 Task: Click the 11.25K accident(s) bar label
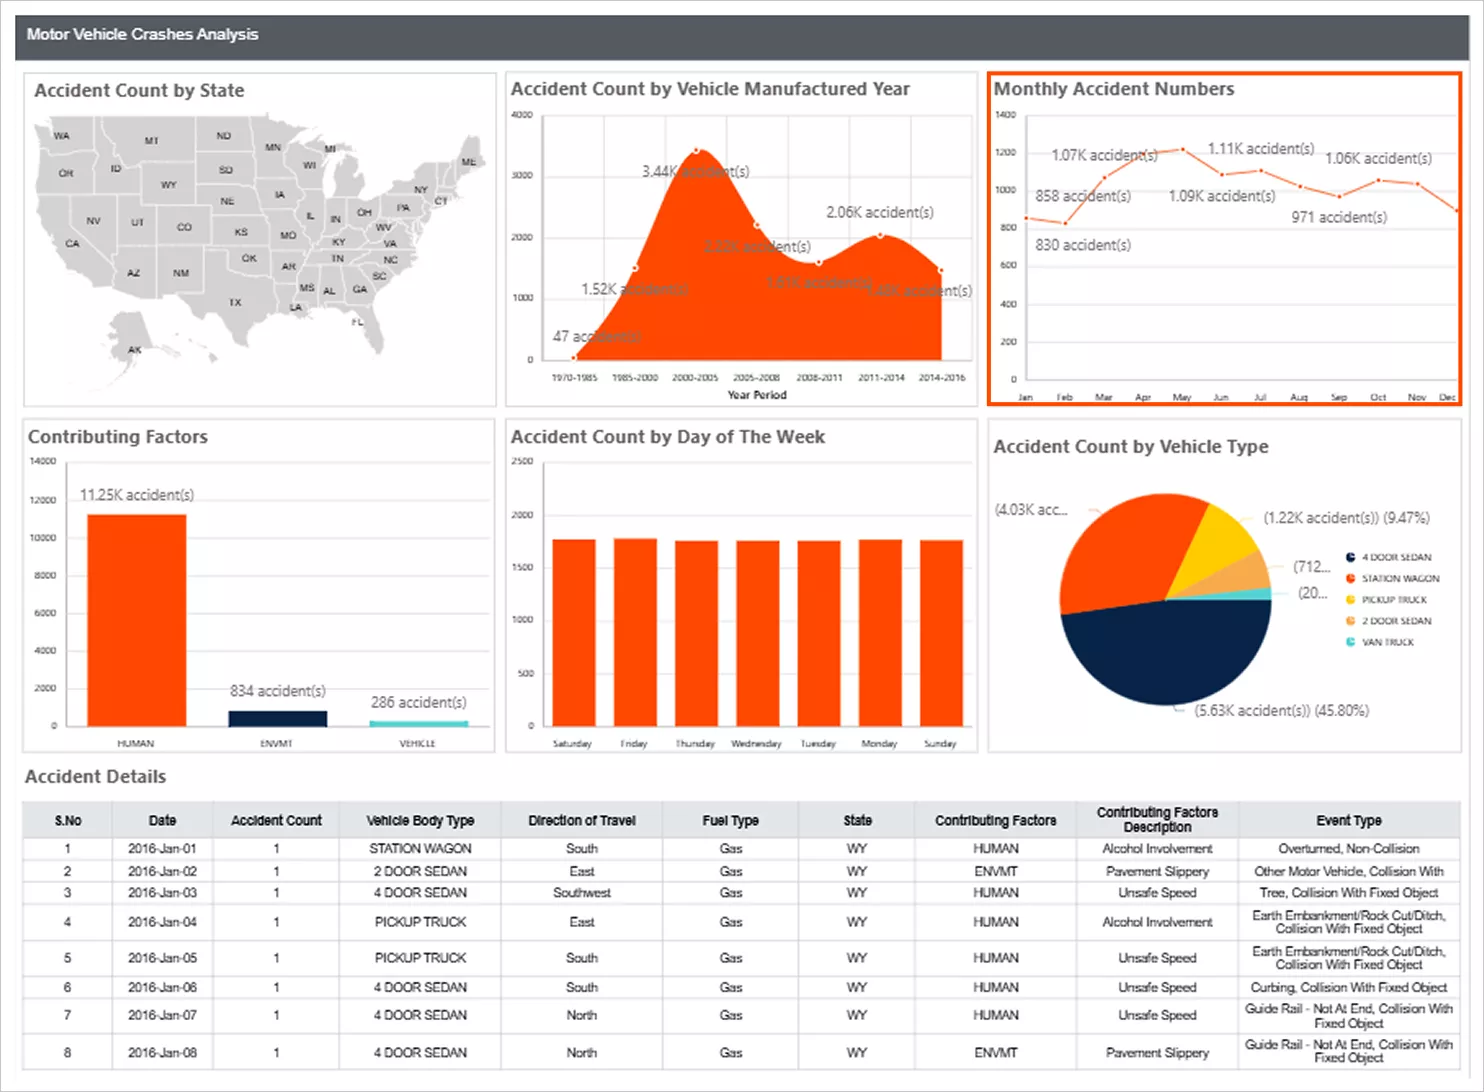point(137,495)
